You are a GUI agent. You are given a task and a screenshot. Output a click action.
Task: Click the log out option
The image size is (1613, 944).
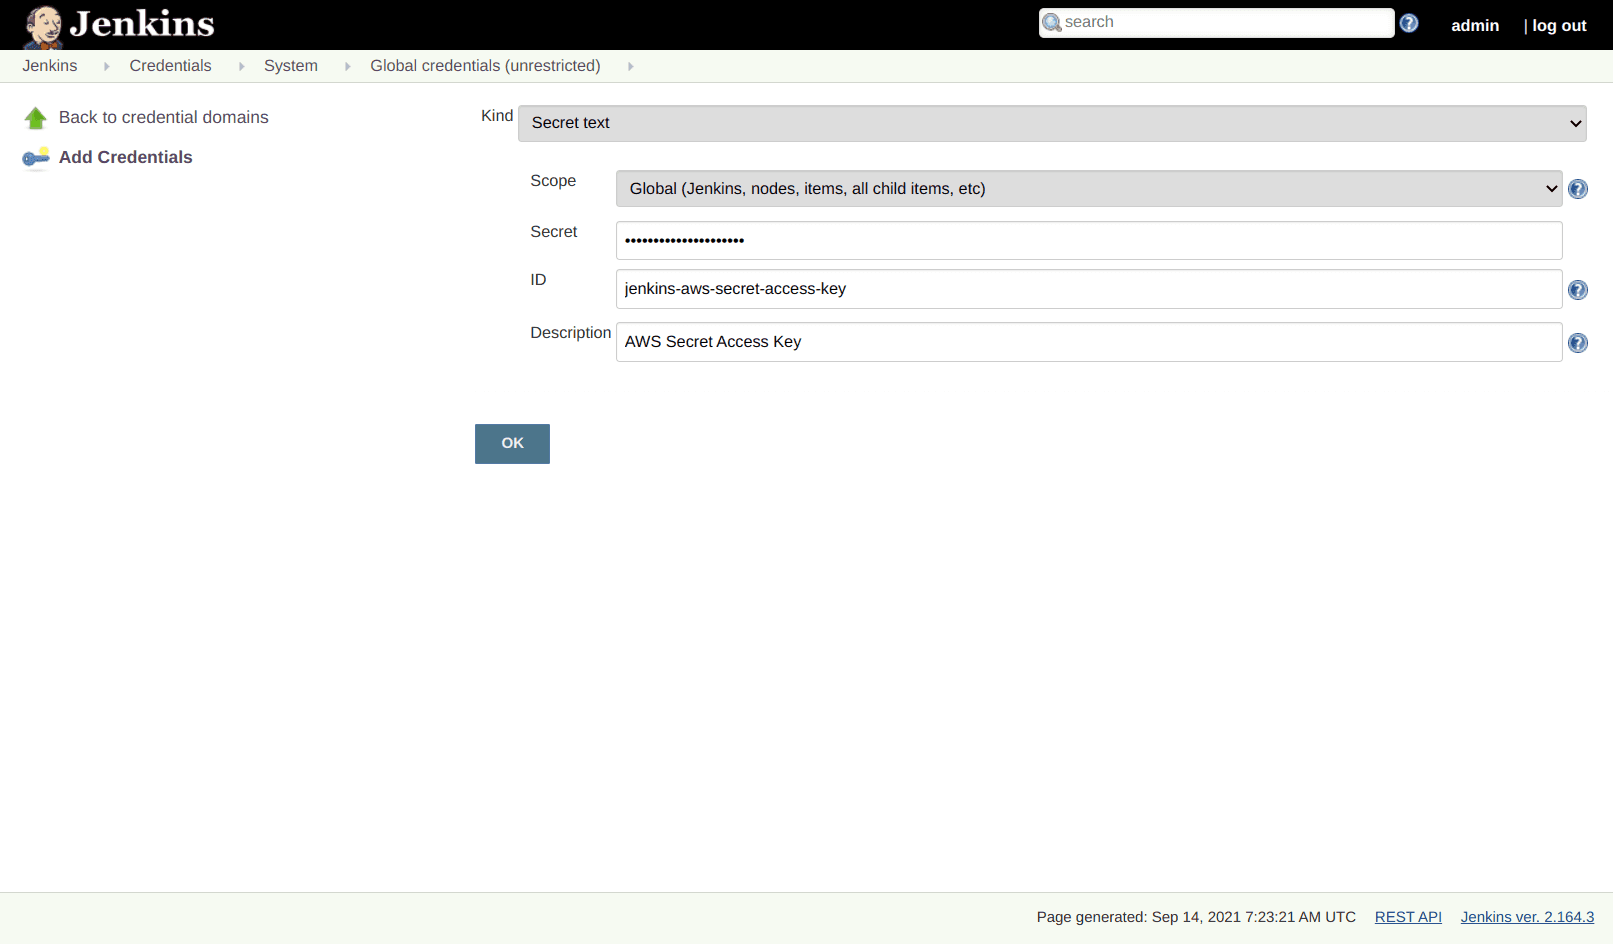[1560, 25]
